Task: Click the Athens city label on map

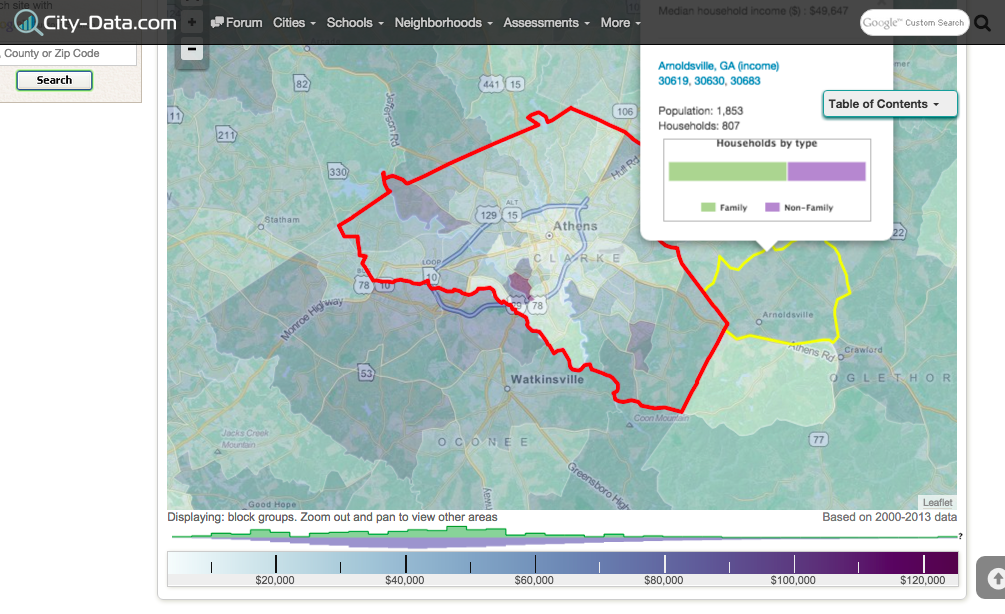Action: [x=575, y=226]
